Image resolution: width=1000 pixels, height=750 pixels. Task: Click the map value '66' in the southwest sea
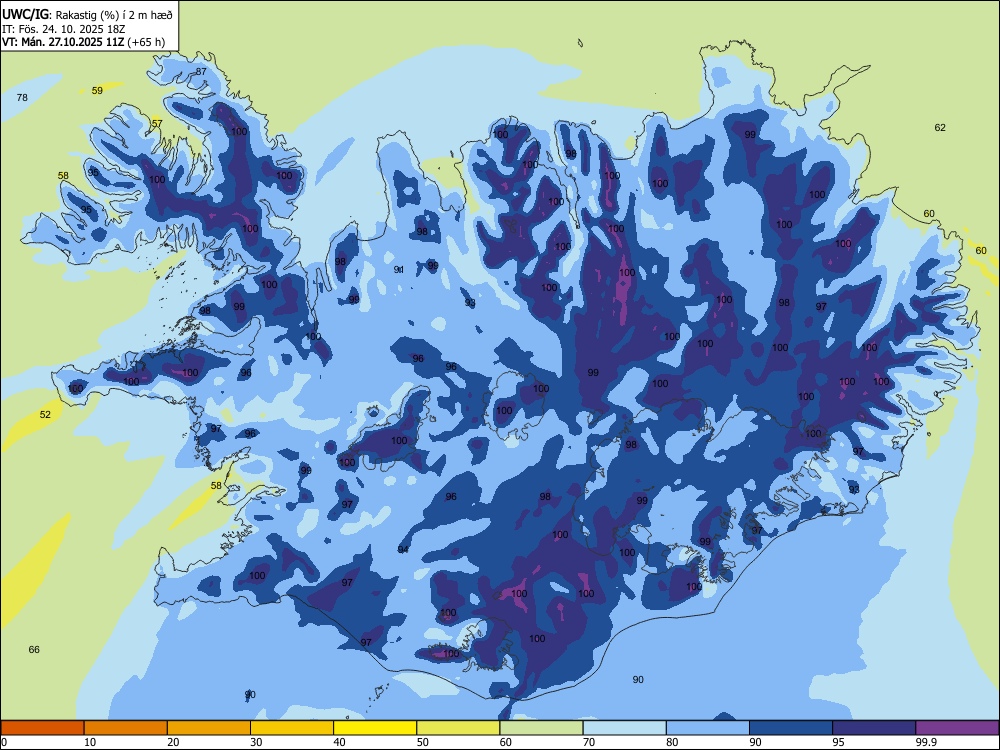tap(34, 649)
